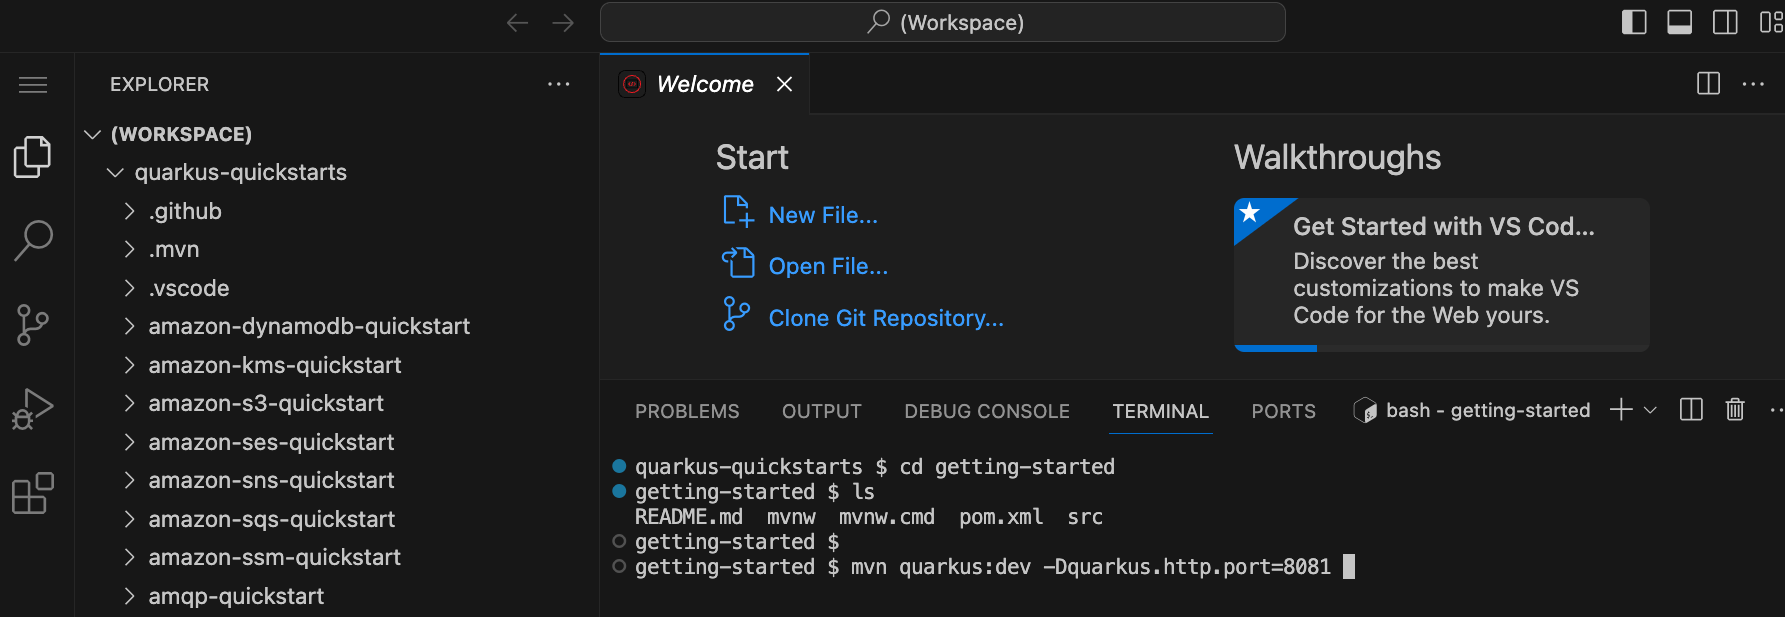Expand the .github folder
The width and height of the screenshot is (1785, 617).
coord(129,211)
